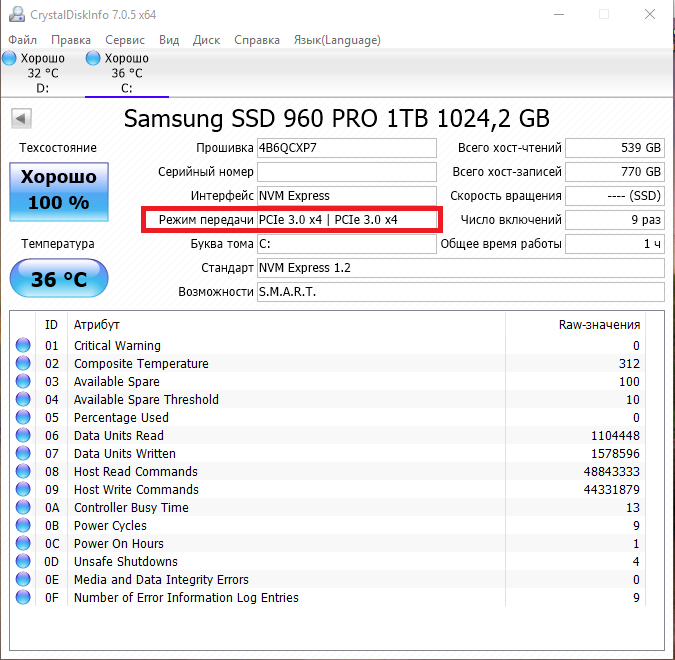The width and height of the screenshot is (675, 660).
Task: Click raw value 44331879
Action: click(612, 490)
